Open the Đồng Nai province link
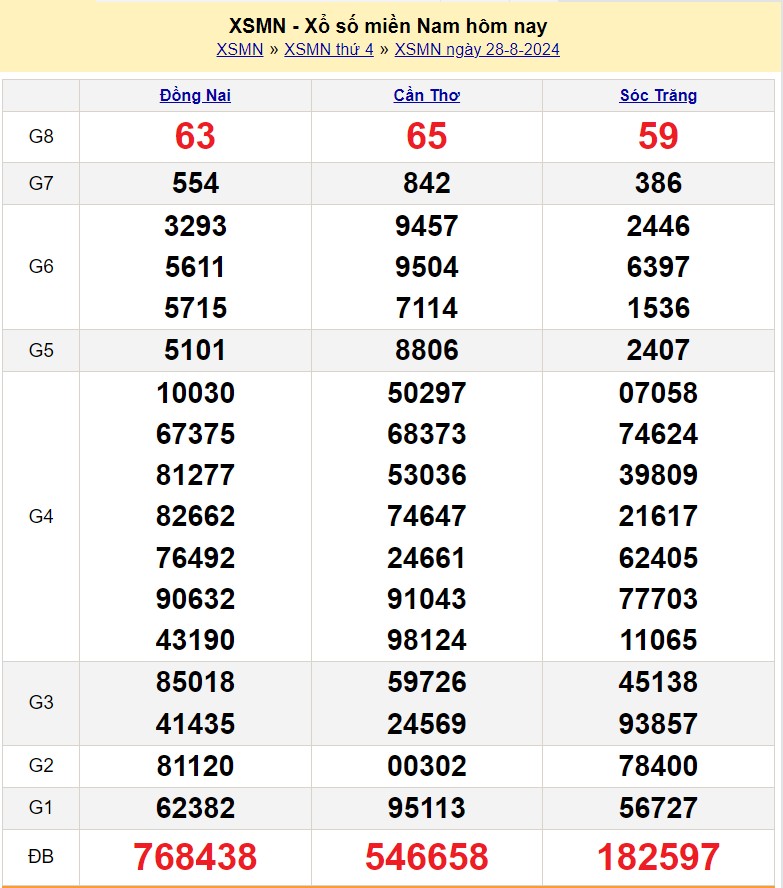Viewport: 783px width, 888px height. 195,96
